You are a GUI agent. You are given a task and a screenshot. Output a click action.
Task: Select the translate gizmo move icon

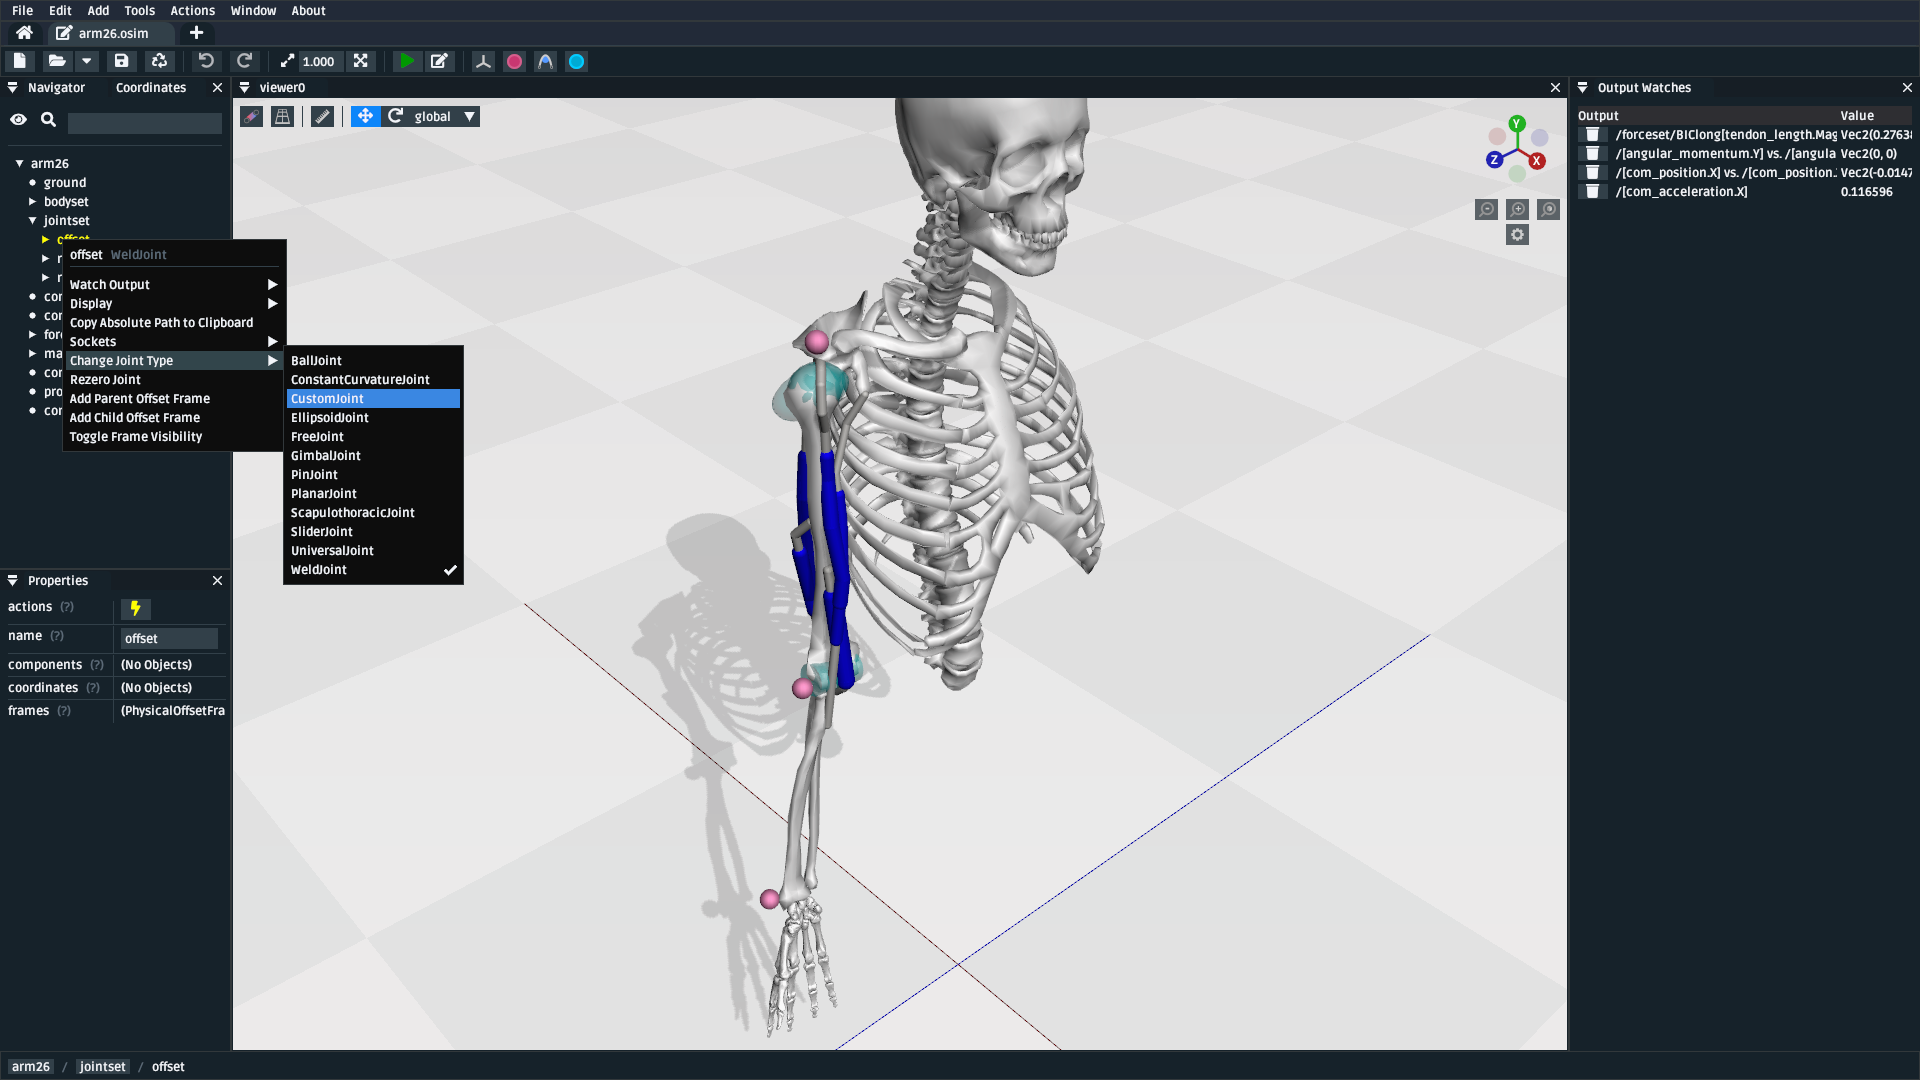[x=365, y=117]
